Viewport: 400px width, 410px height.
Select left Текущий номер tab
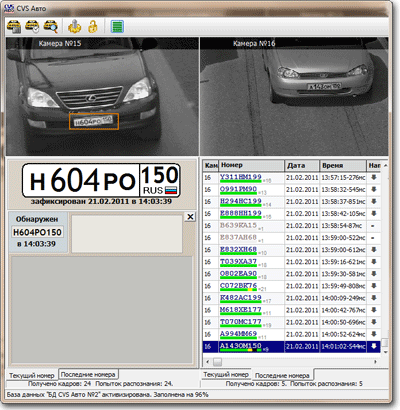tap(32, 375)
